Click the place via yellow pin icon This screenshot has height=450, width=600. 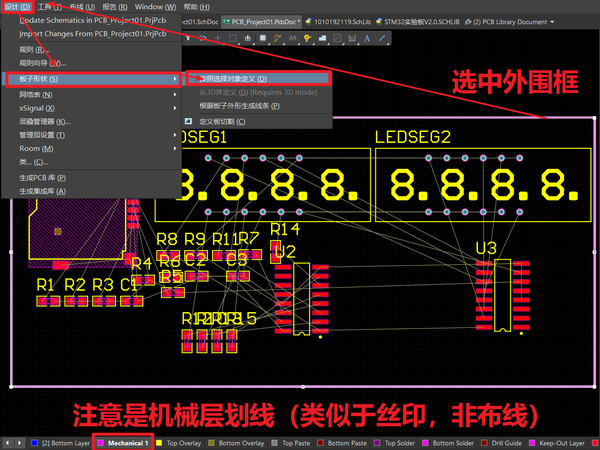click(307, 38)
